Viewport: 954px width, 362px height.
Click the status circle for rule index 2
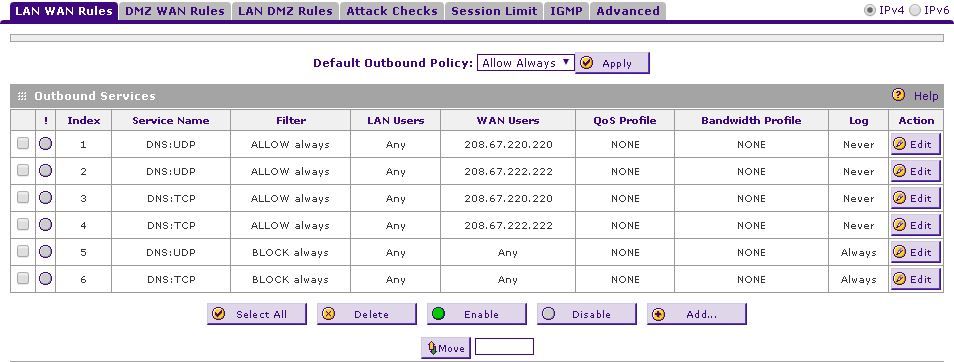click(45, 171)
